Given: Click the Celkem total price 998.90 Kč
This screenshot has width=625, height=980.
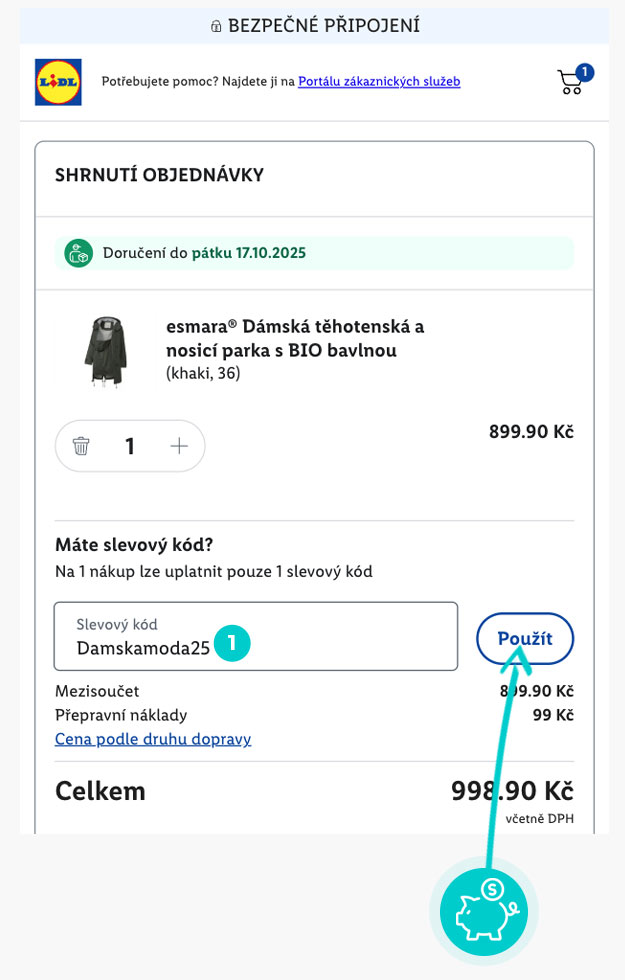Looking at the screenshot, I should coord(512,791).
